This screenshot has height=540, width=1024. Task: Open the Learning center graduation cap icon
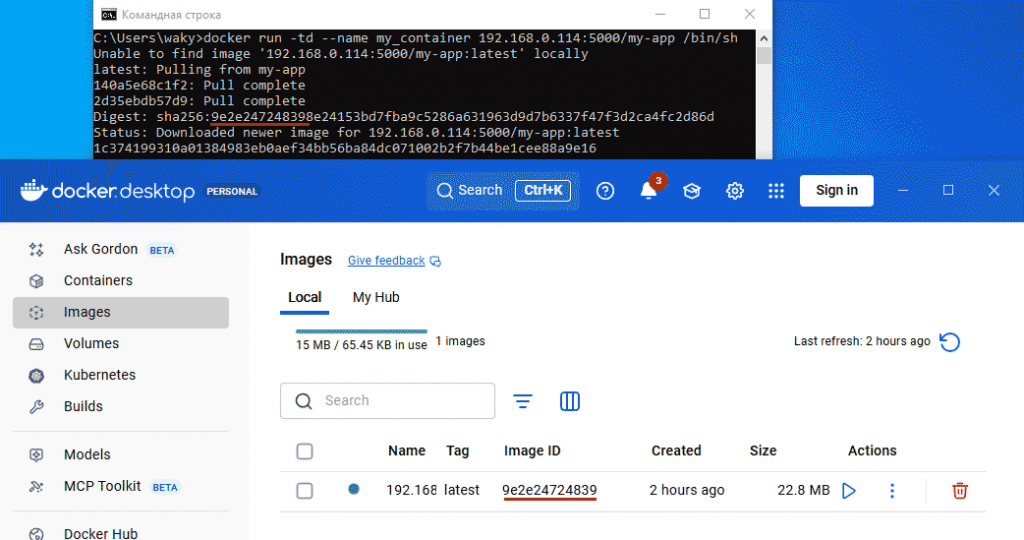692,191
